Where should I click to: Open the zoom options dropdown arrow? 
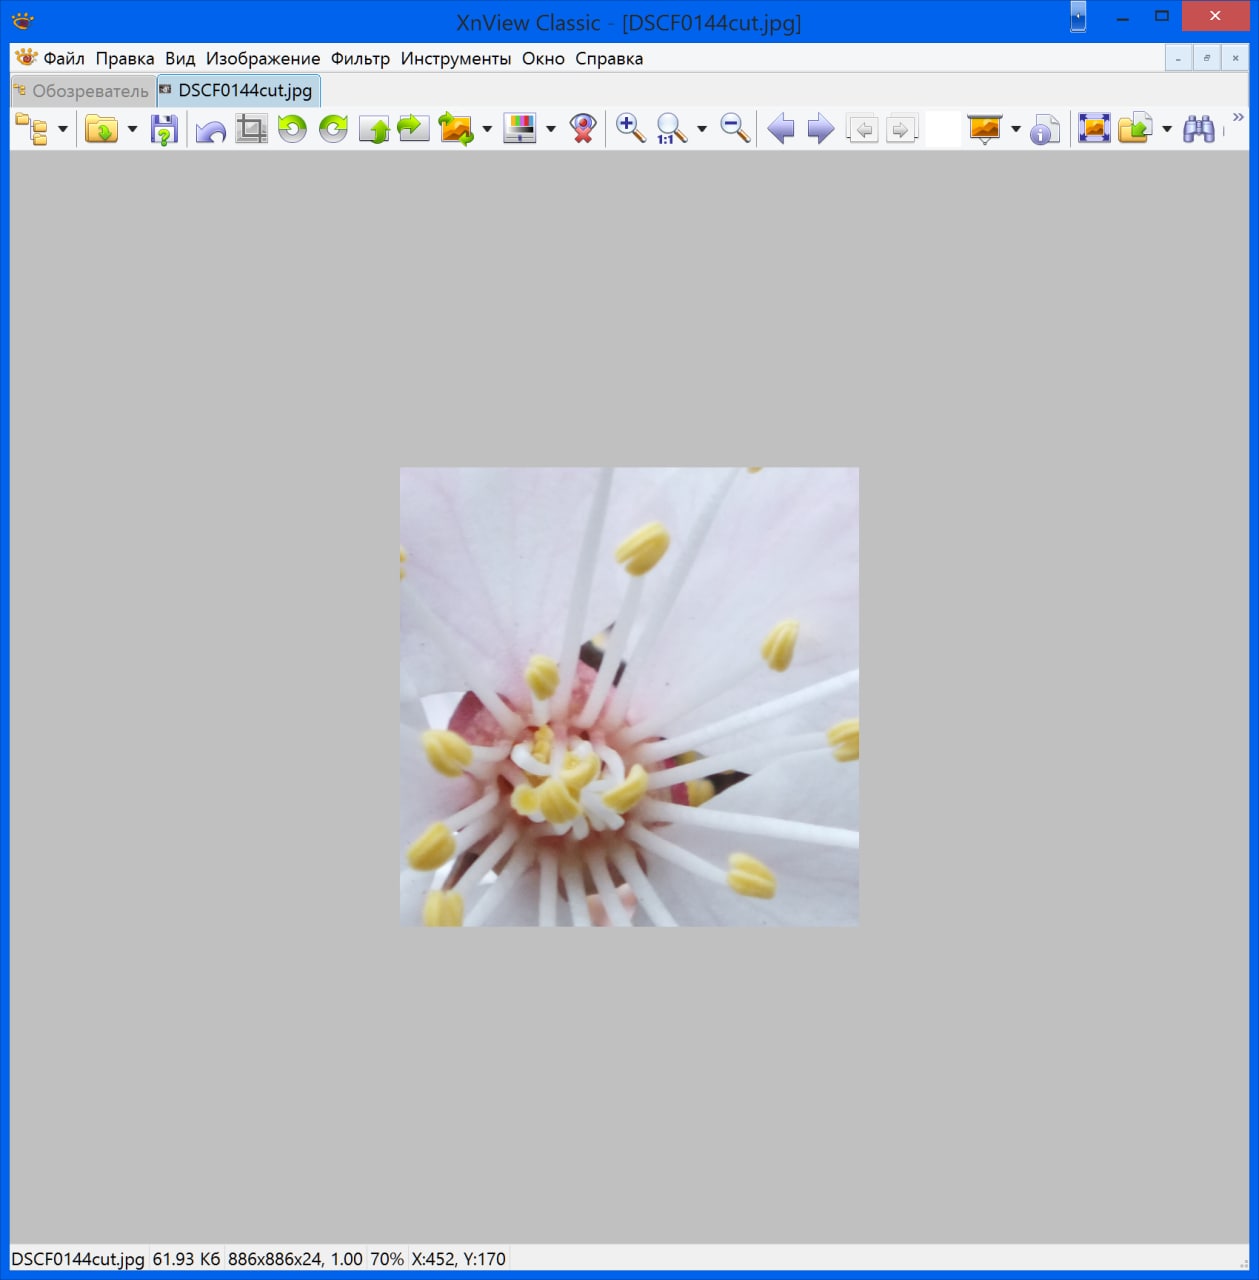[x=702, y=129]
